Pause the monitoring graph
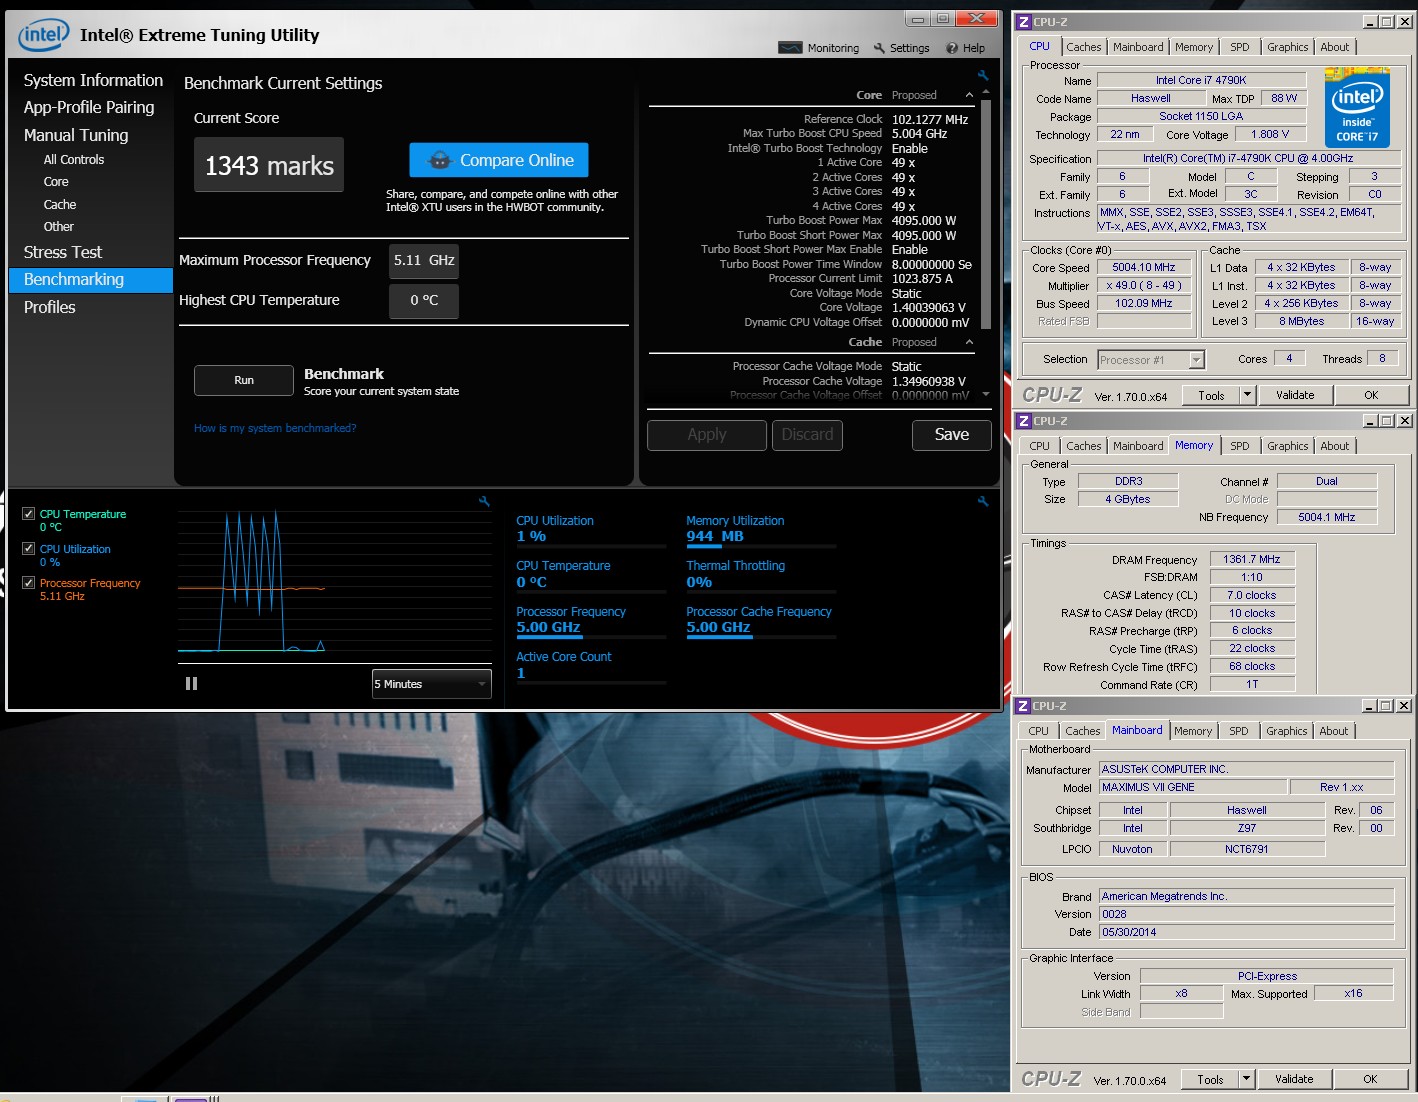 point(191,684)
